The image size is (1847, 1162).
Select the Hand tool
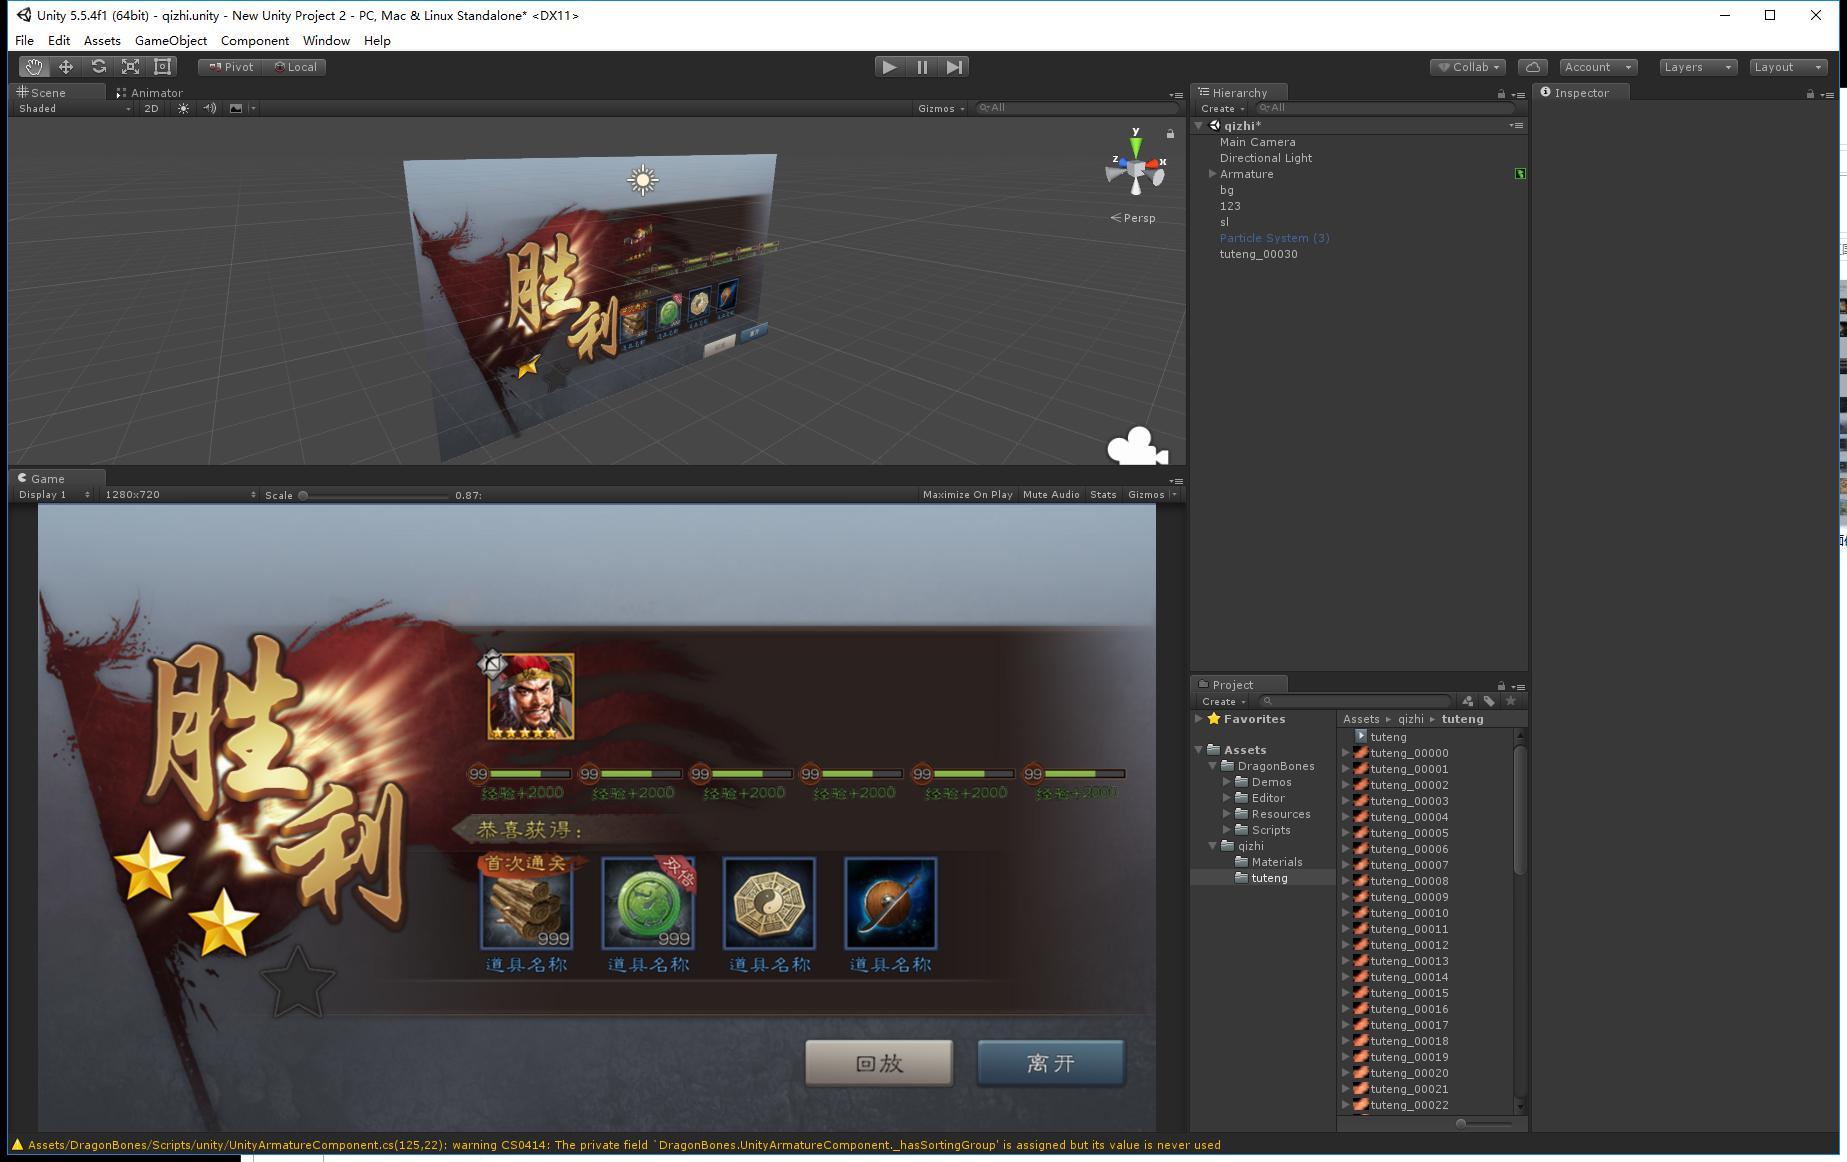click(x=34, y=67)
